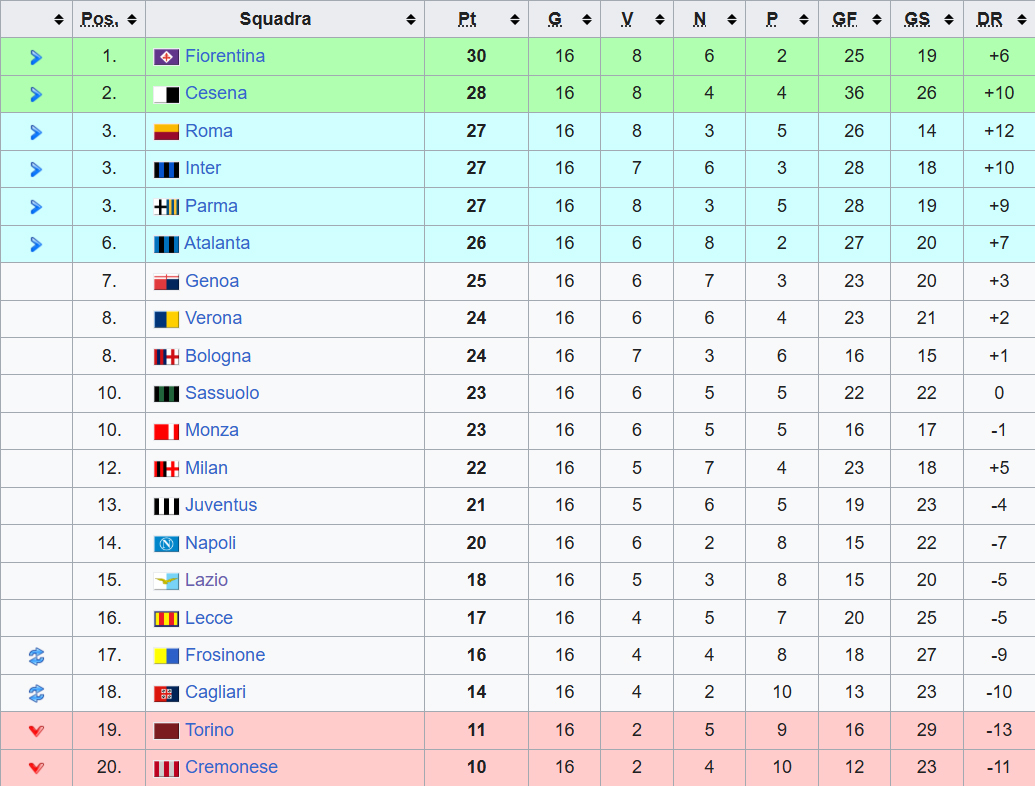
Task: Click the Lazio flag icon
Action: tap(166, 581)
